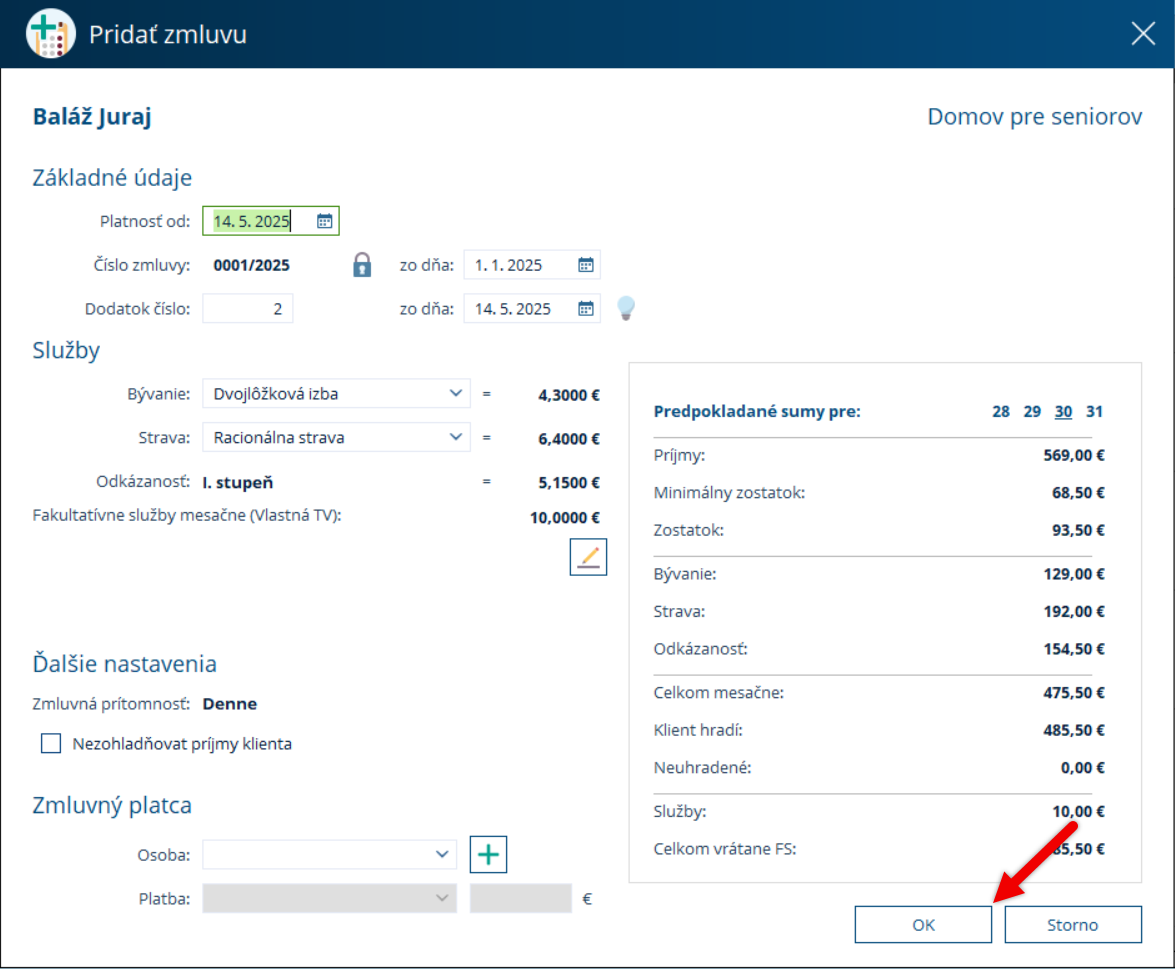This screenshot has height=969, width=1175.
Task: Click the optional services amount 10,0000 €
Action: 565,518
